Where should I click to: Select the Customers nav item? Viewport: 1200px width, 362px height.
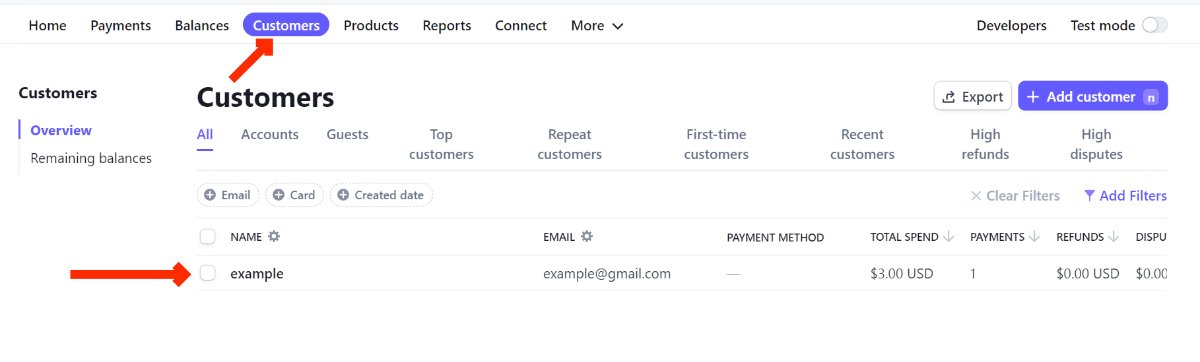point(286,26)
